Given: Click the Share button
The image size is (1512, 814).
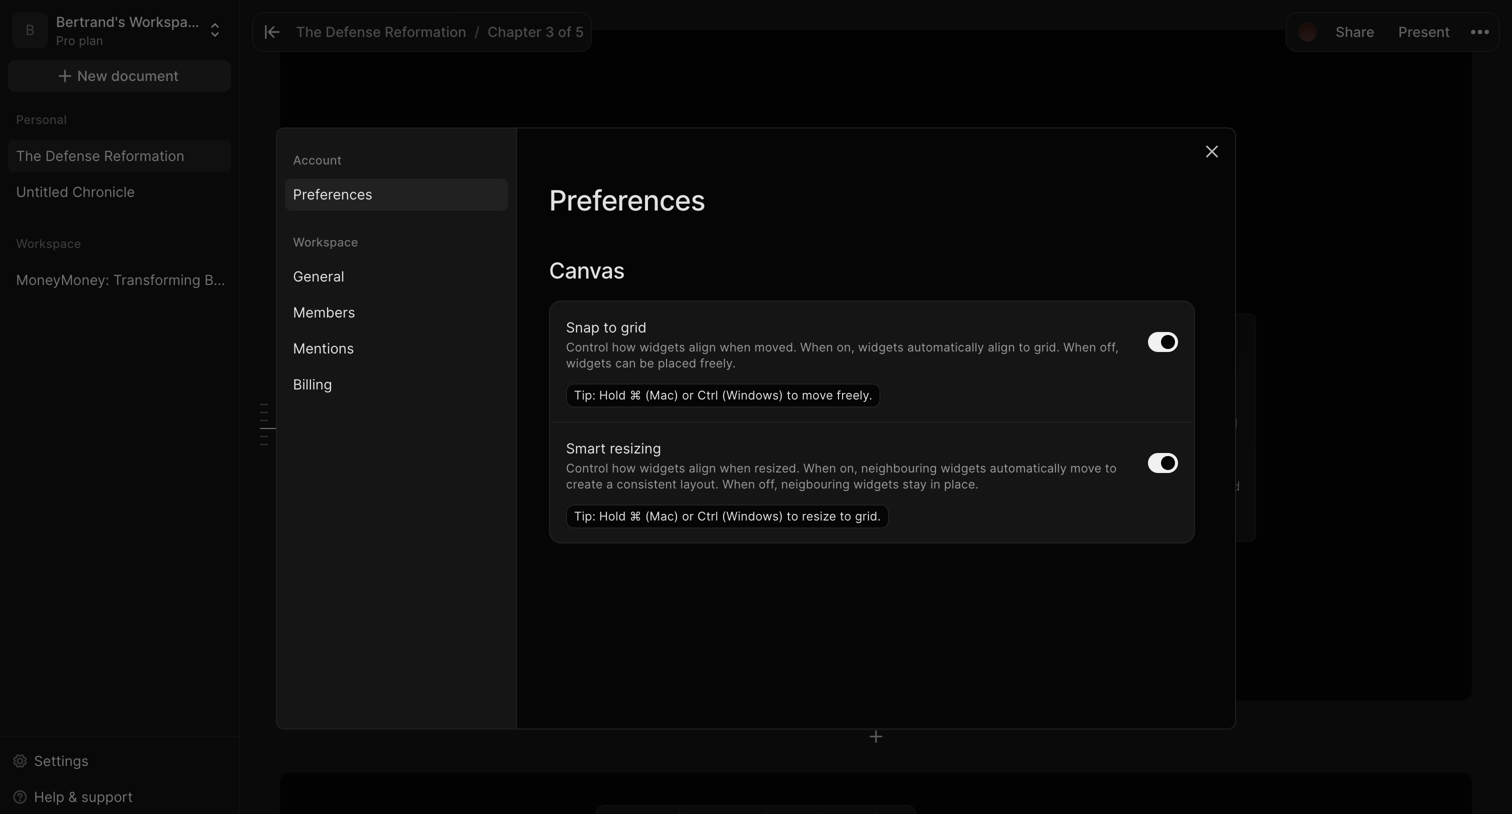Looking at the screenshot, I should pyautogui.click(x=1354, y=32).
